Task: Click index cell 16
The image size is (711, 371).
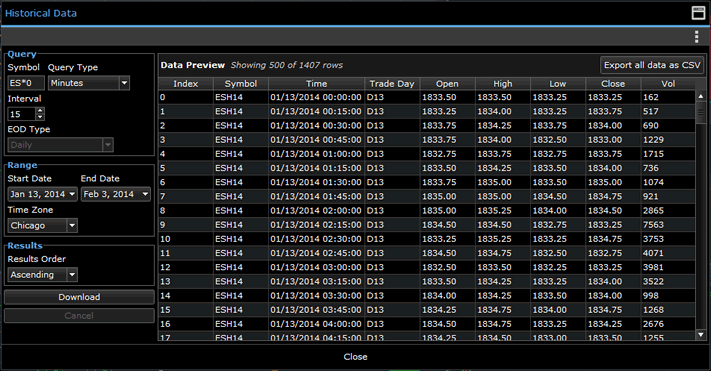Action: (185, 324)
